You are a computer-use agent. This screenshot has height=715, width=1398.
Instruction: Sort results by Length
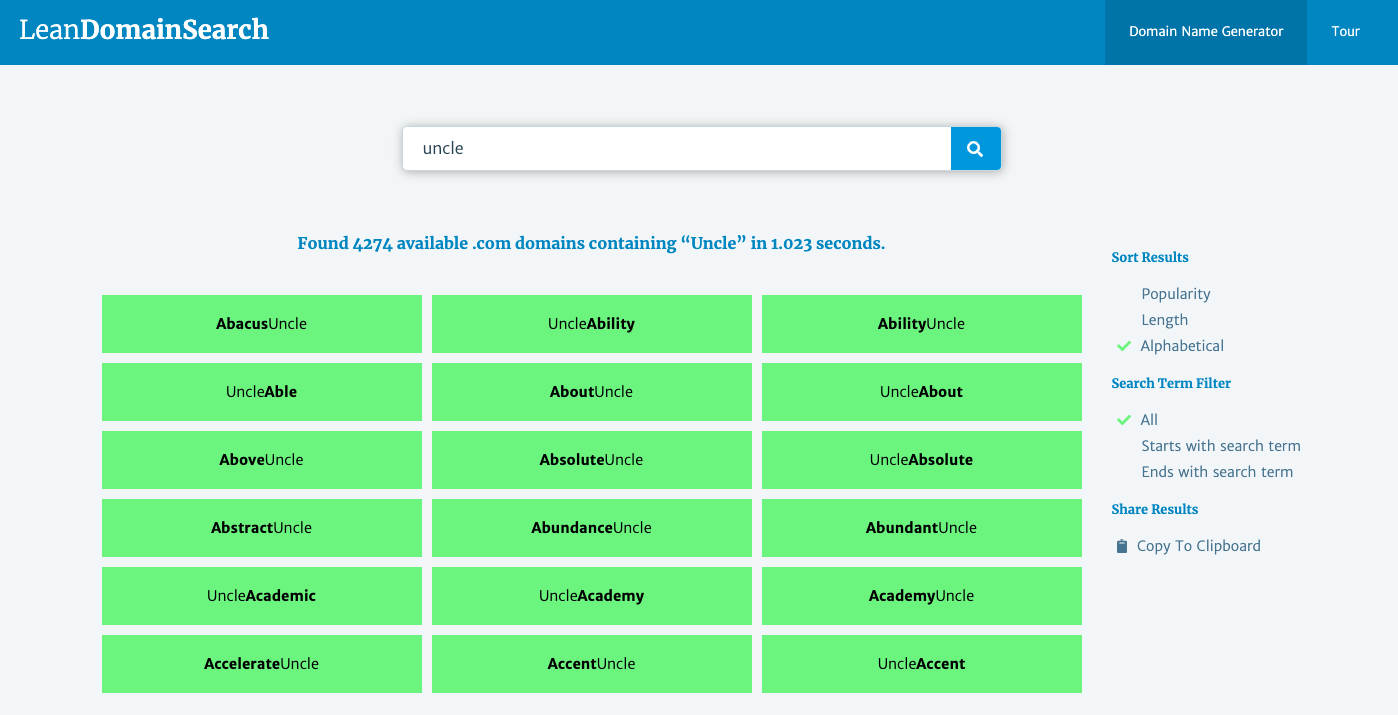(1165, 320)
